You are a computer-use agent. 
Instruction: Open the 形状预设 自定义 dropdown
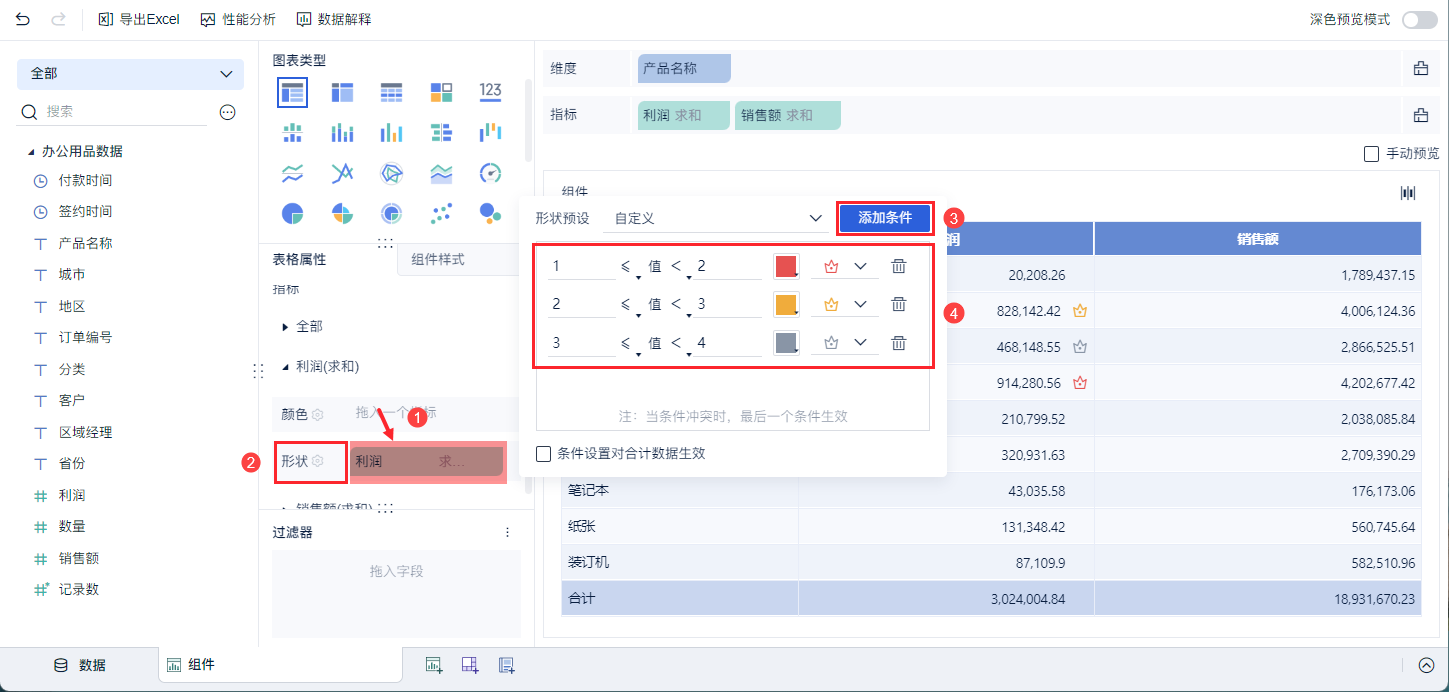[x=716, y=218]
